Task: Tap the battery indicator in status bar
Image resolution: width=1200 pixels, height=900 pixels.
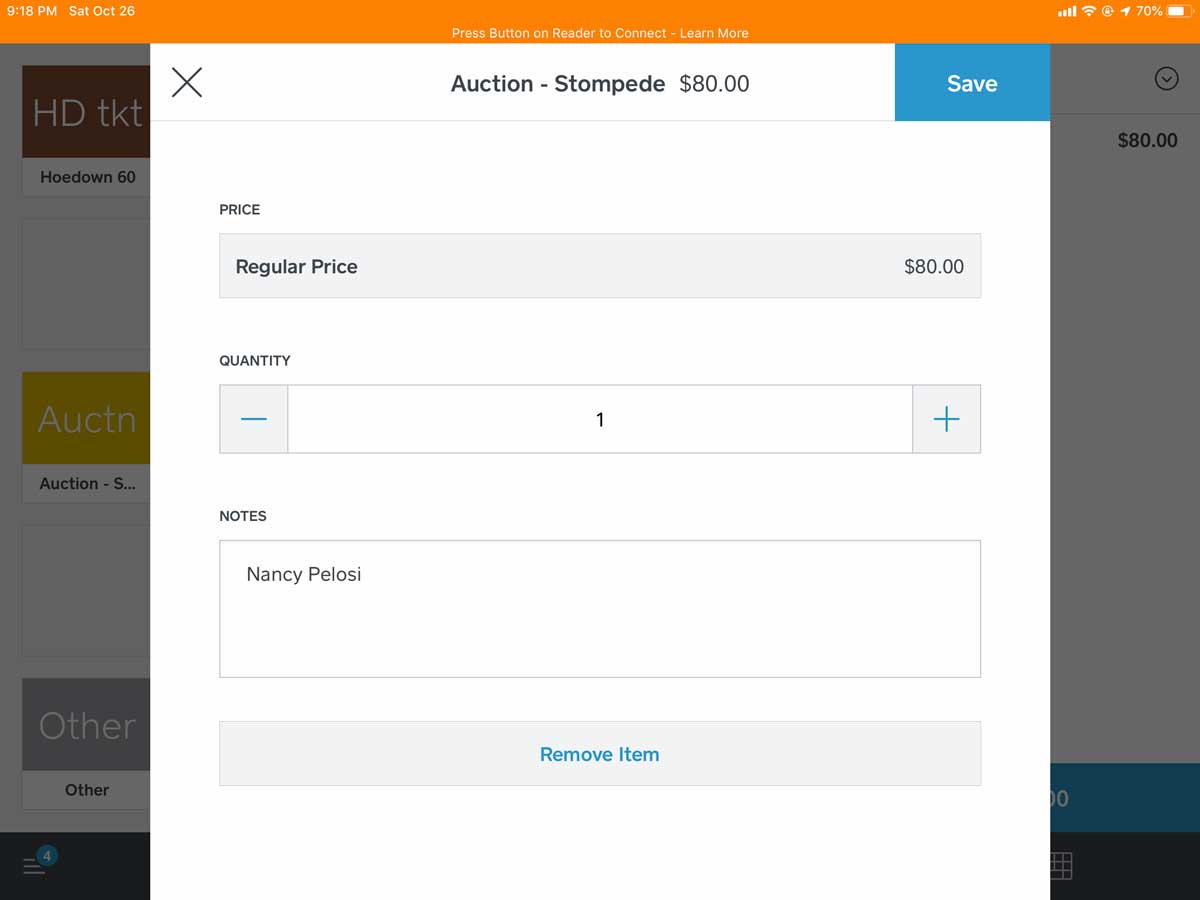Action: coord(1181,11)
